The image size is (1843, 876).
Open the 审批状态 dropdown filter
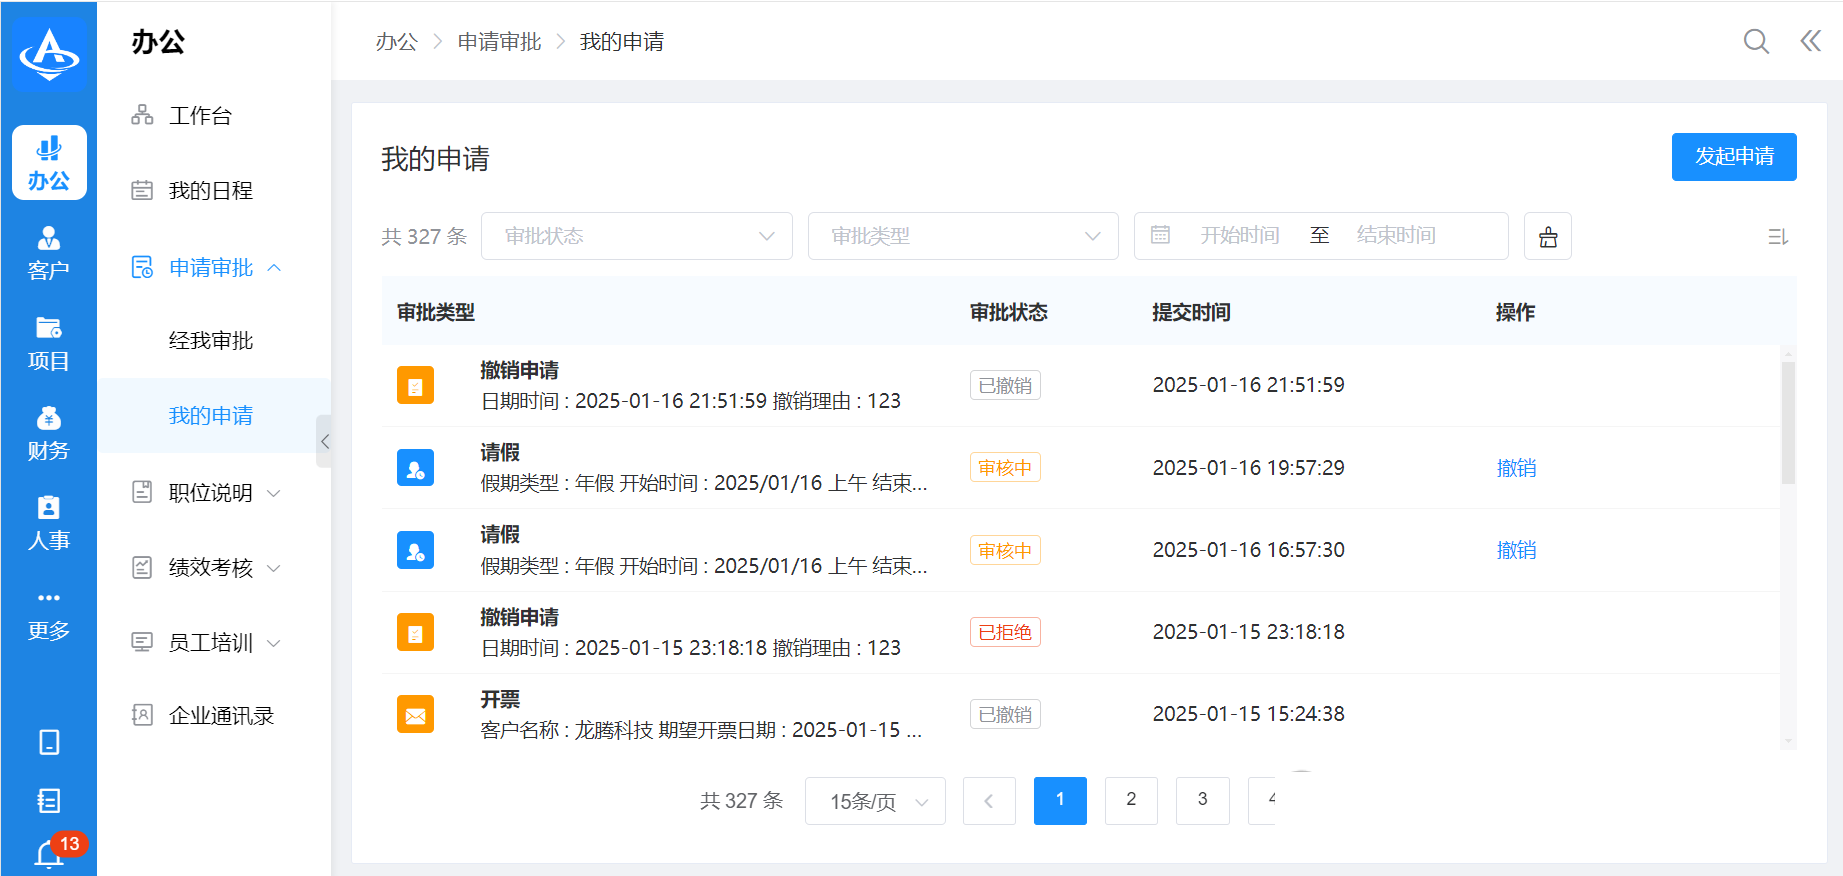coord(636,236)
